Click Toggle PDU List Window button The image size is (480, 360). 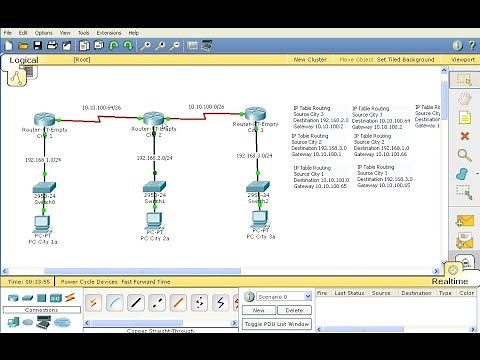(x=277, y=324)
